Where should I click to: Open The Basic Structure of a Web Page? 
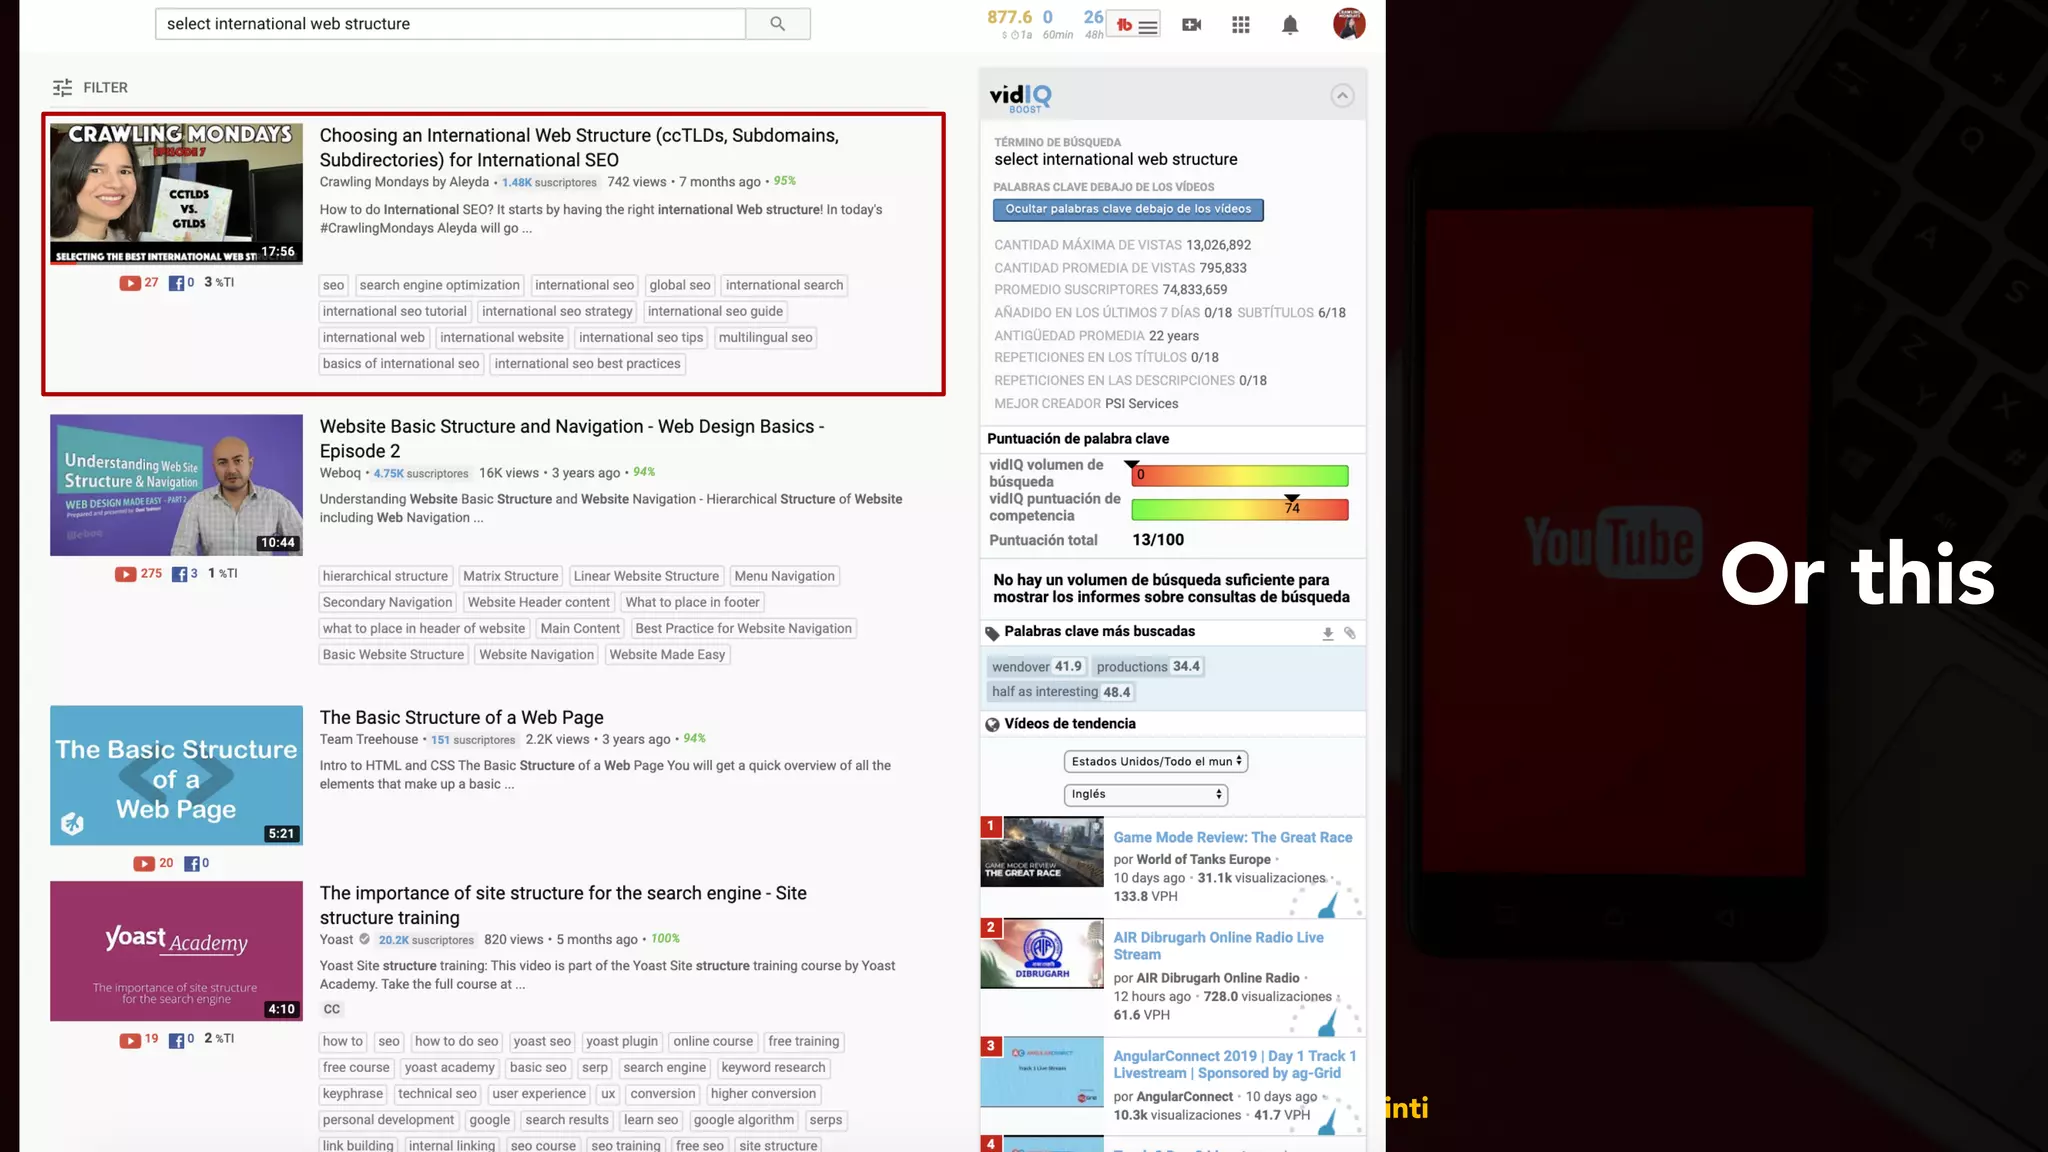461,718
